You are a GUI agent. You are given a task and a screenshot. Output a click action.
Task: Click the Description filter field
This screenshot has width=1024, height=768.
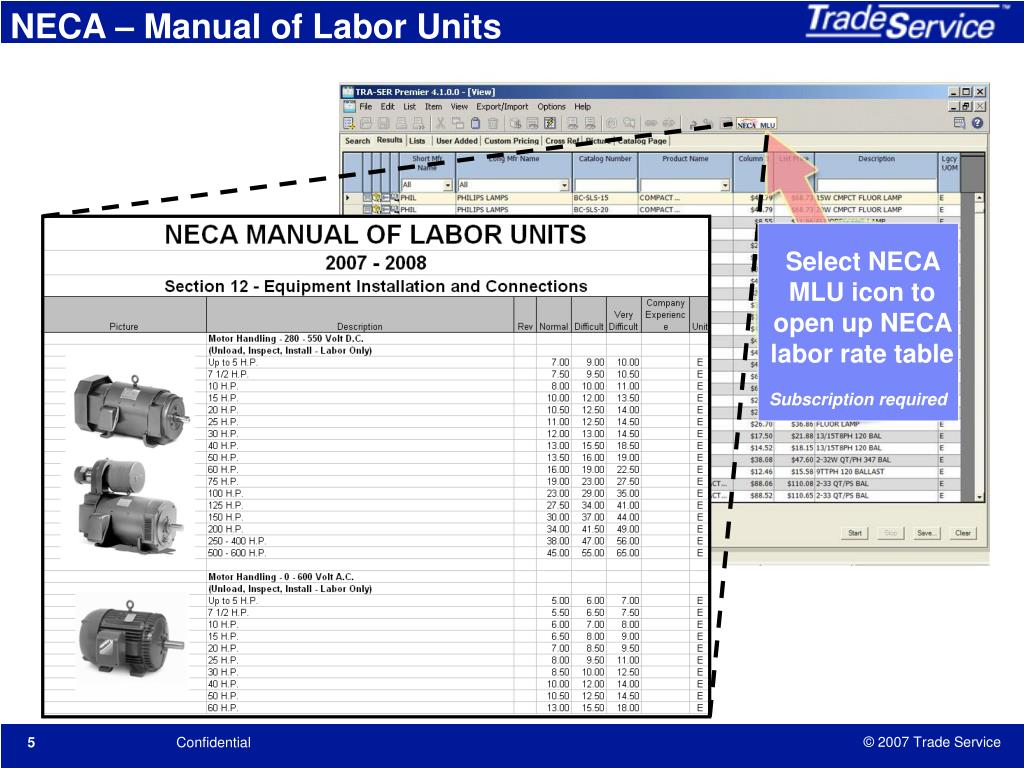[876, 185]
